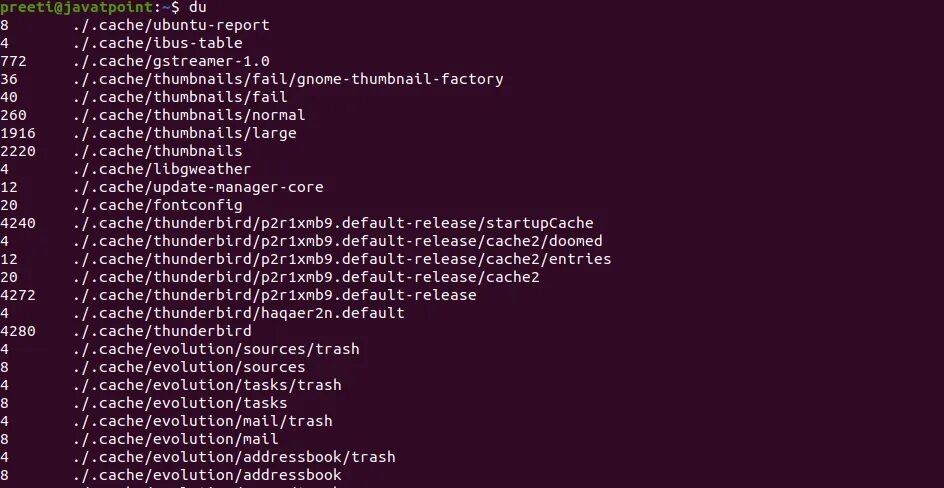Click the size value 4280
The height and width of the screenshot is (488, 944).
(x=17, y=332)
